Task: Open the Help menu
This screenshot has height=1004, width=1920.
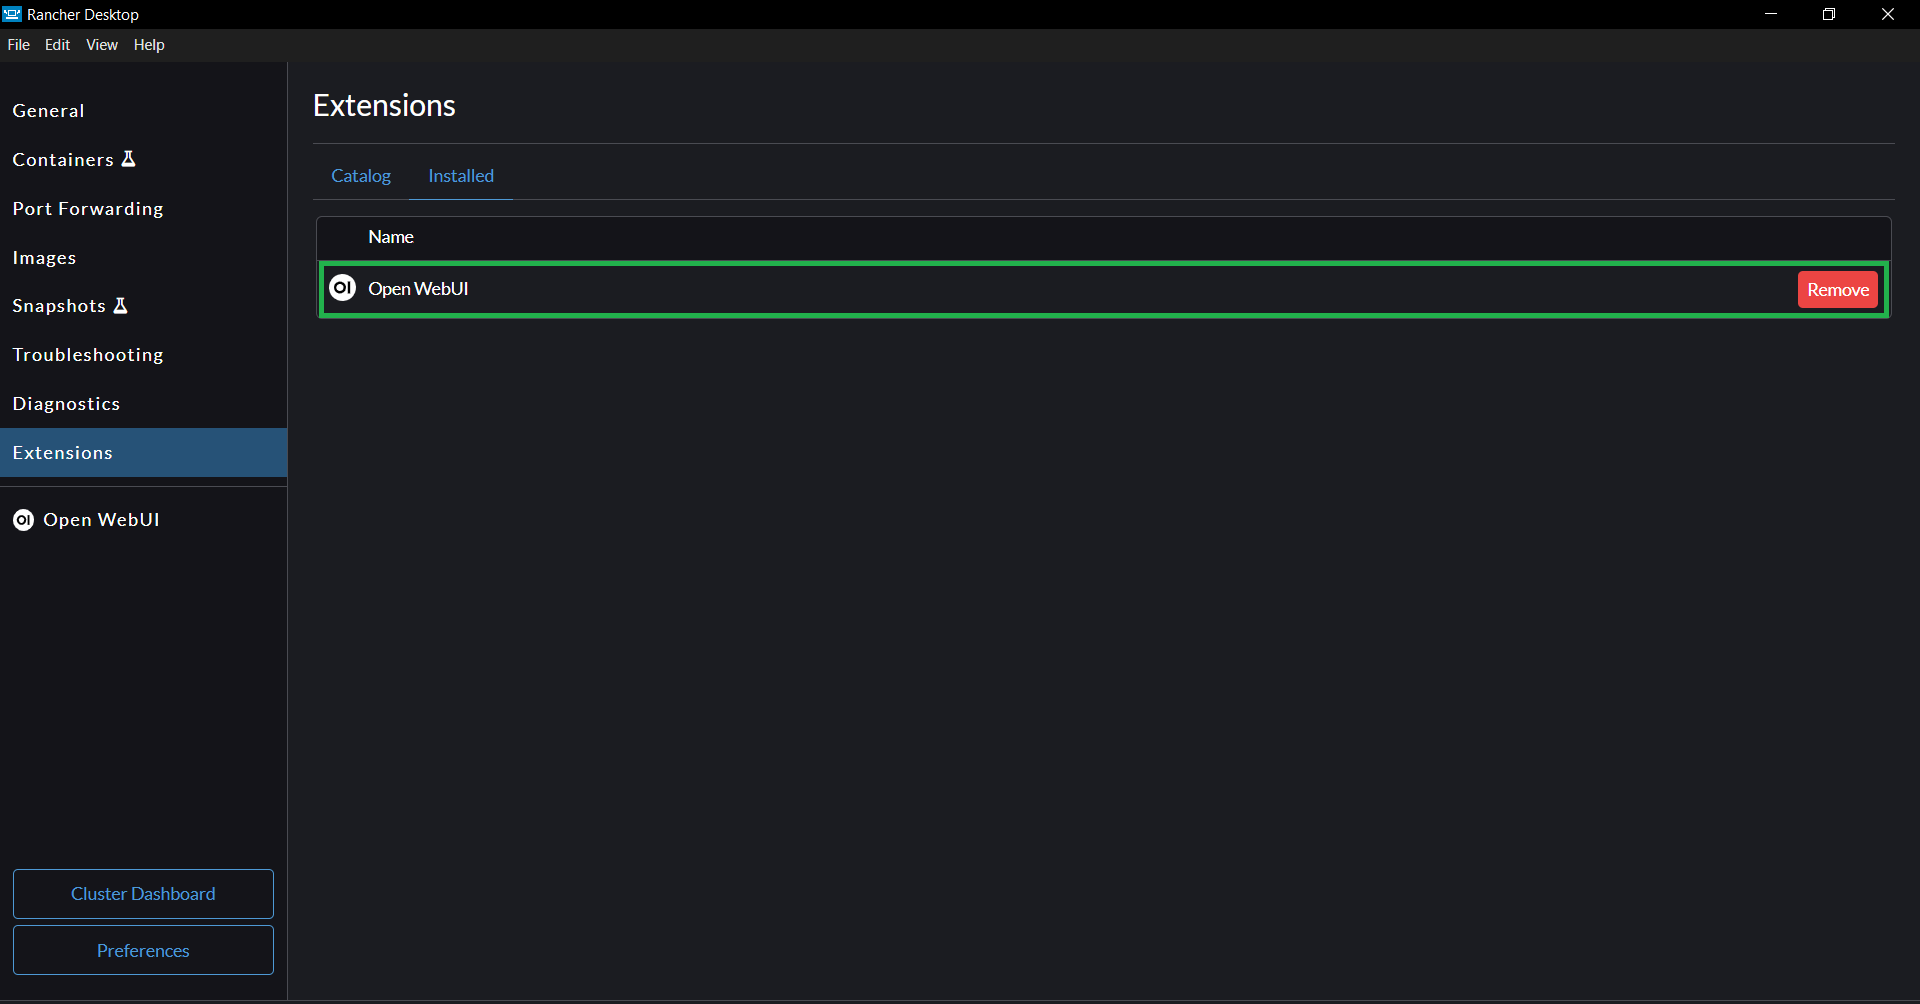Action: tap(149, 45)
